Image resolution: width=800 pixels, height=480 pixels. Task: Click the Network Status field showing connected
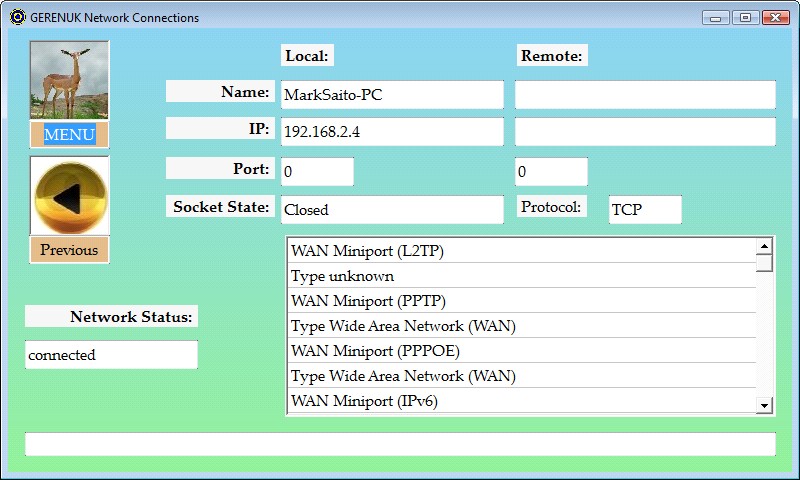pos(111,355)
